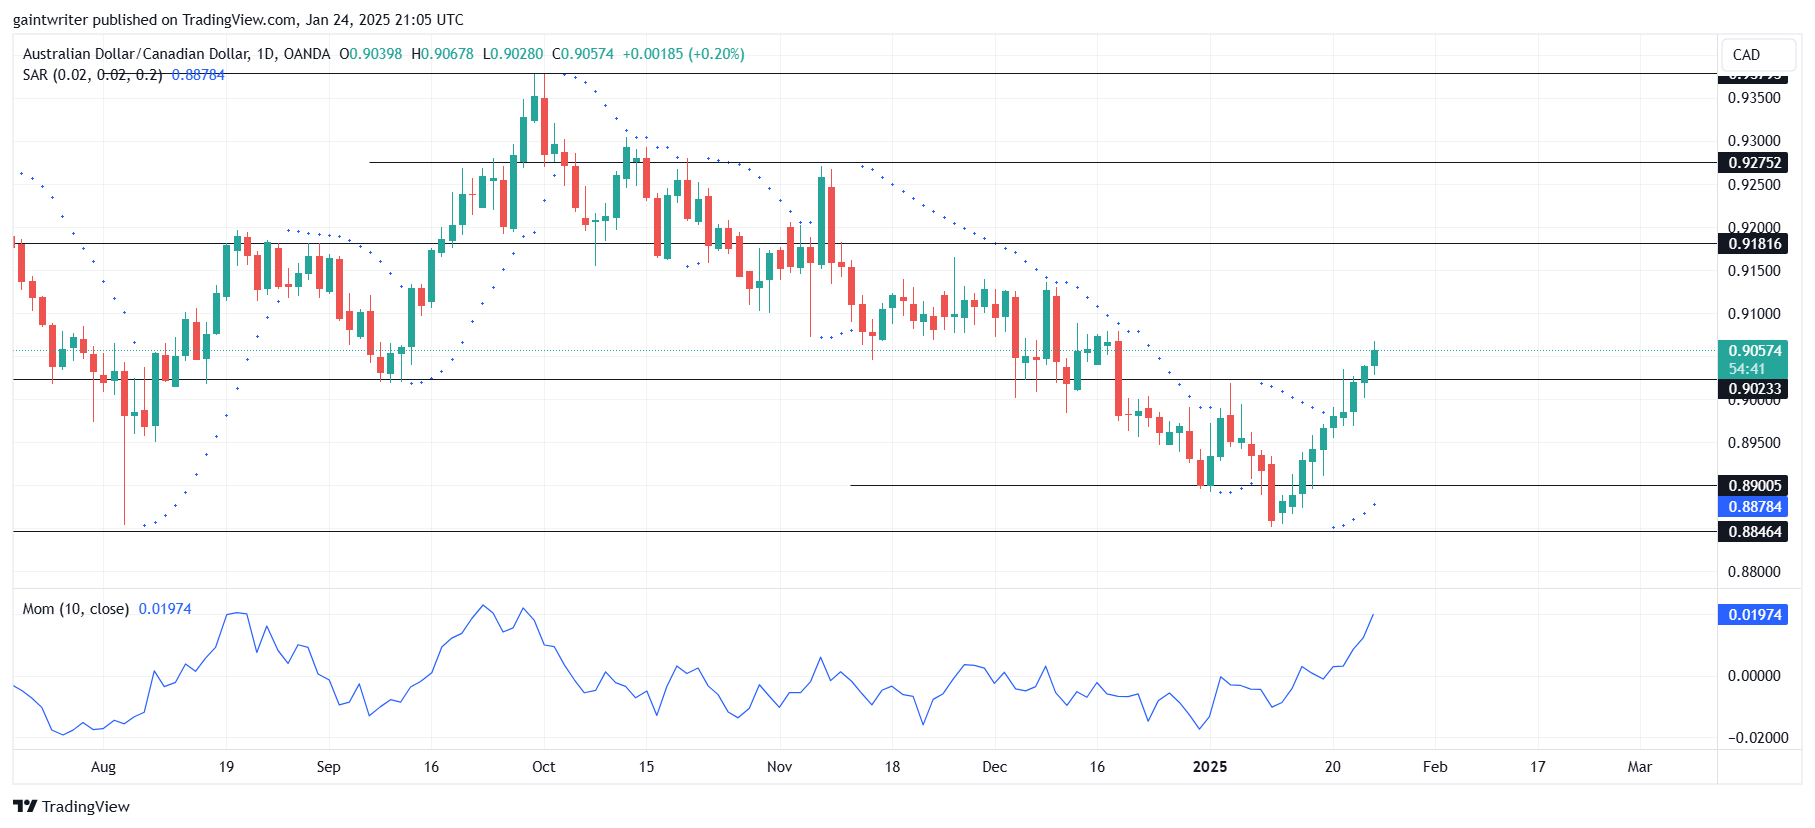This screenshot has width=1815, height=828.
Task: Click the TradingView logo at bottom left
Action: (x=71, y=806)
